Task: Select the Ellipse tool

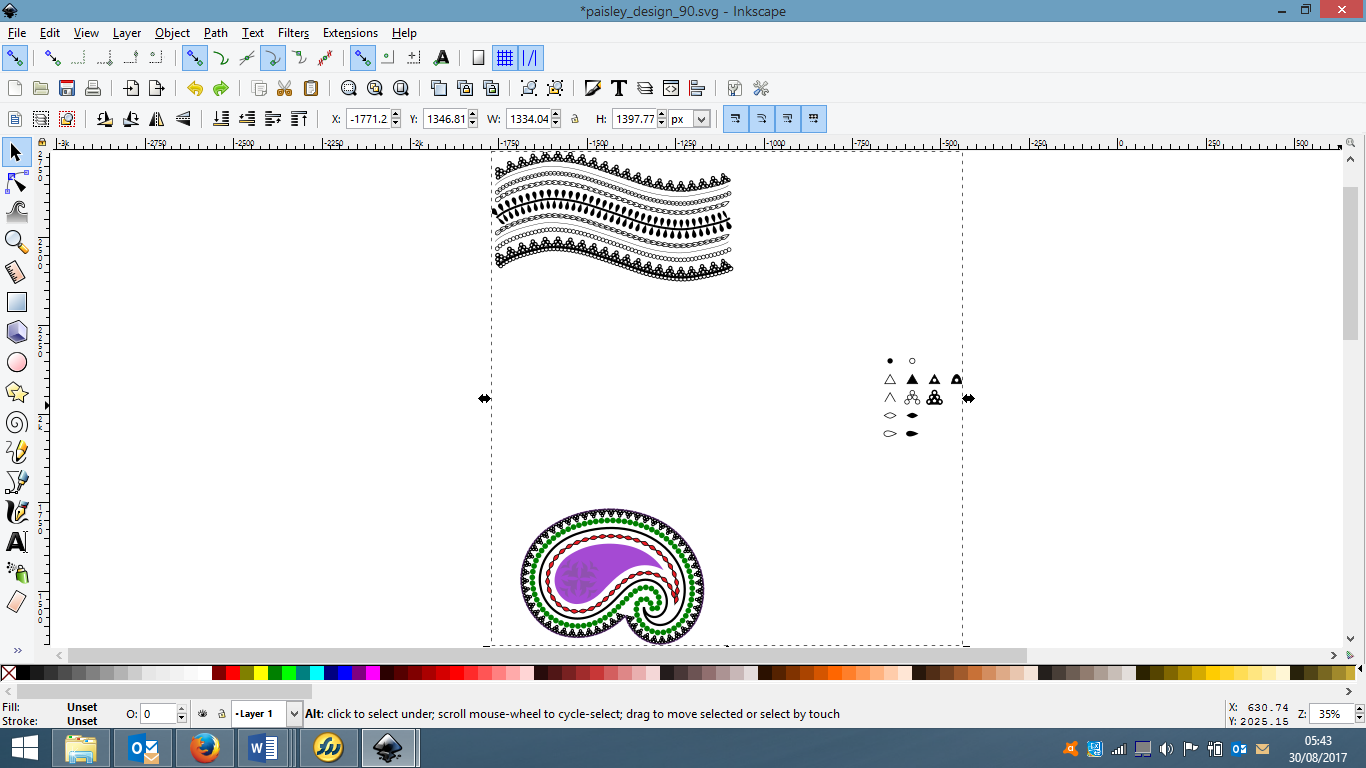Action: click(x=15, y=361)
